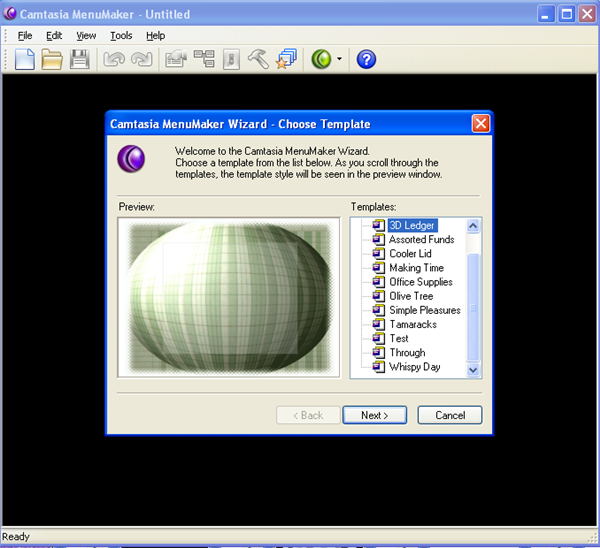Select the Office Supplies template
This screenshot has height=548, width=600.
[x=421, y=282]
